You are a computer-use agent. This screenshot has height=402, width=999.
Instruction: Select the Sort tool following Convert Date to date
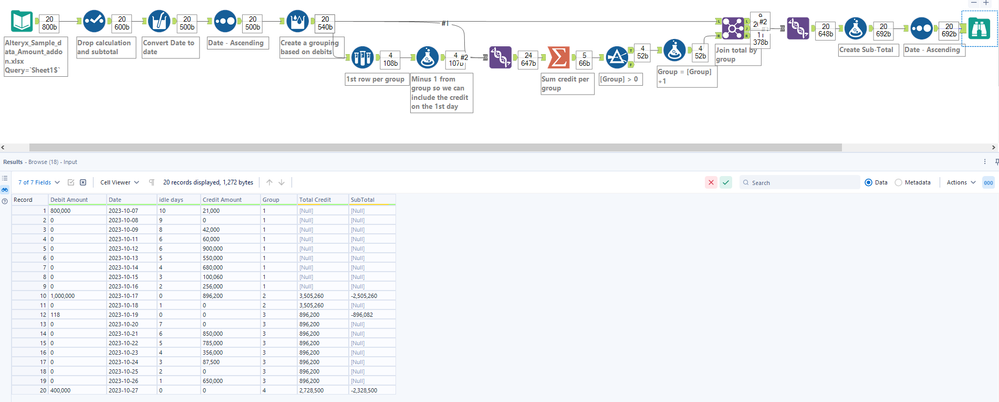[x=224, y=22]
